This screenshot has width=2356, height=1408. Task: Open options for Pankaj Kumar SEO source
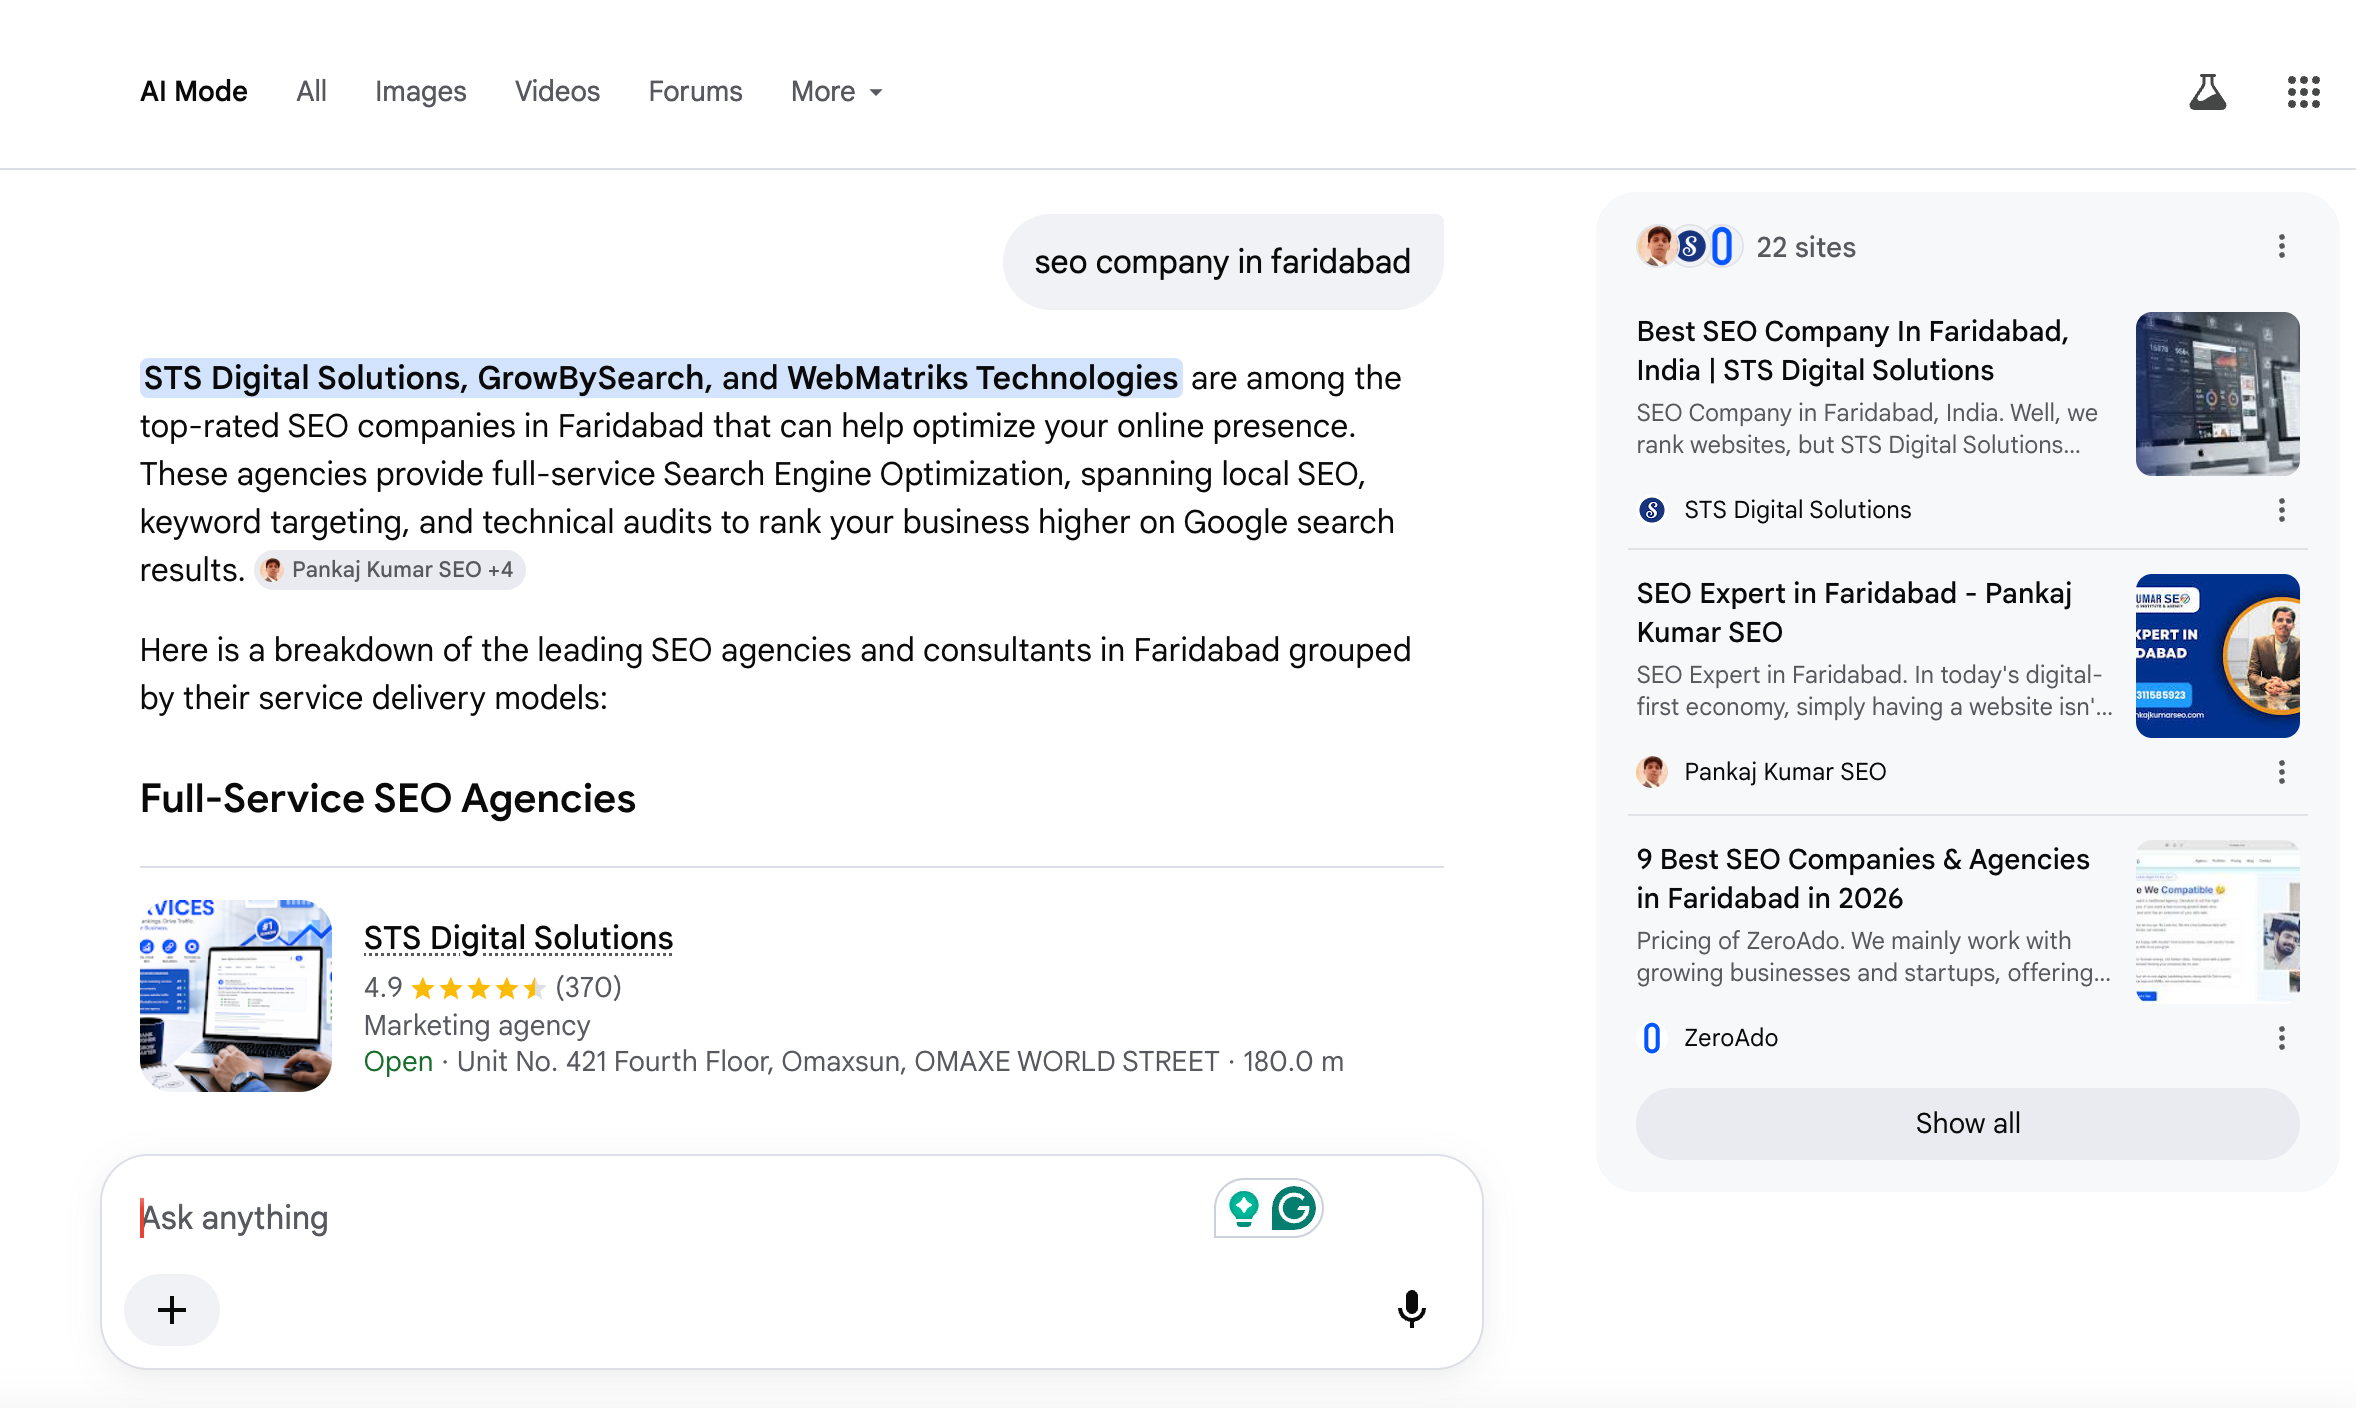(x=2281, y=772)
